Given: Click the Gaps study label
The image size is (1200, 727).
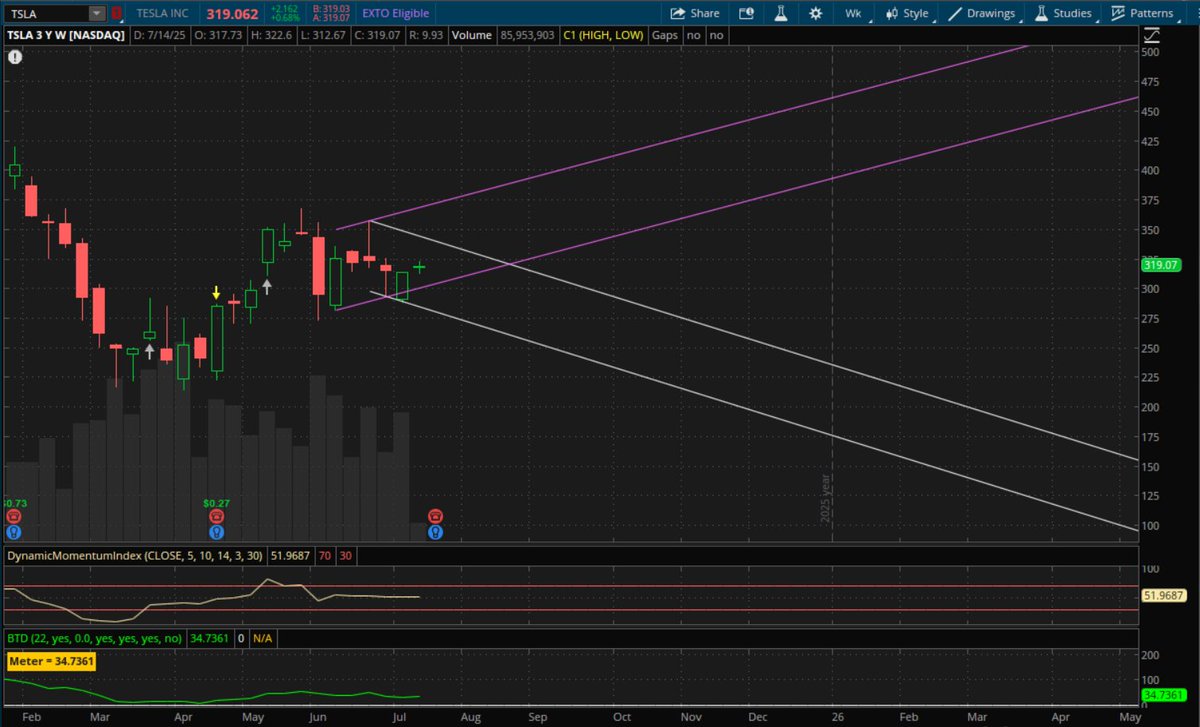Looking at the screenshot, I should 664,35.
